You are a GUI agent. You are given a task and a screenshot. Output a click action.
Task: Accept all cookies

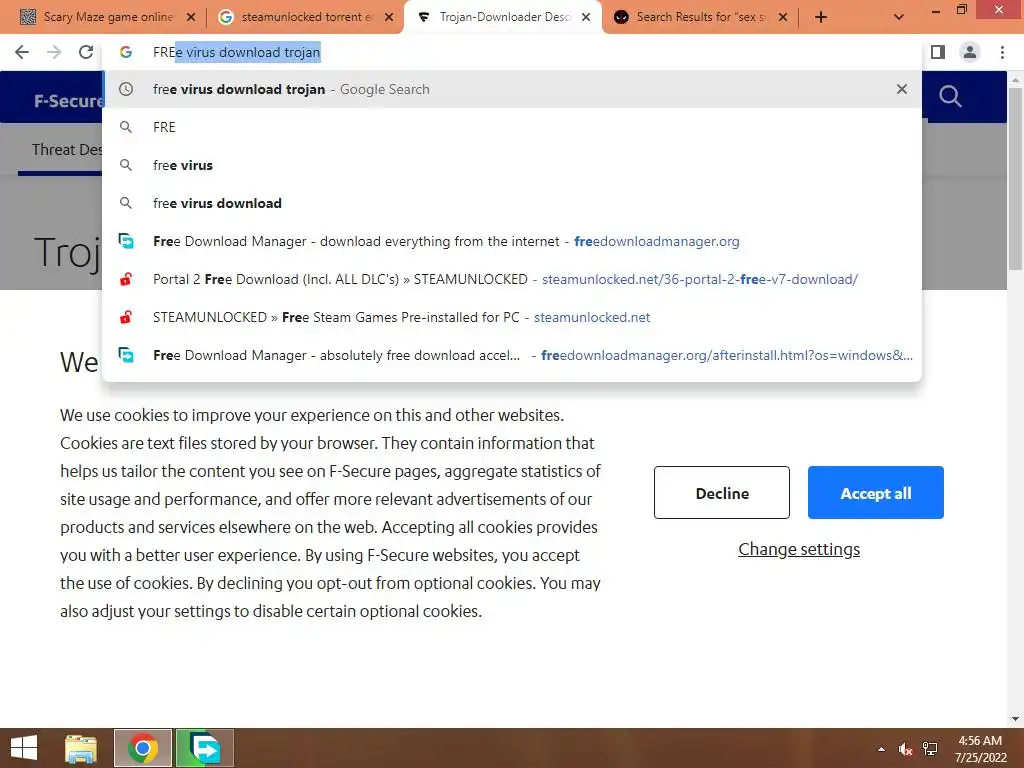[876, 492]
